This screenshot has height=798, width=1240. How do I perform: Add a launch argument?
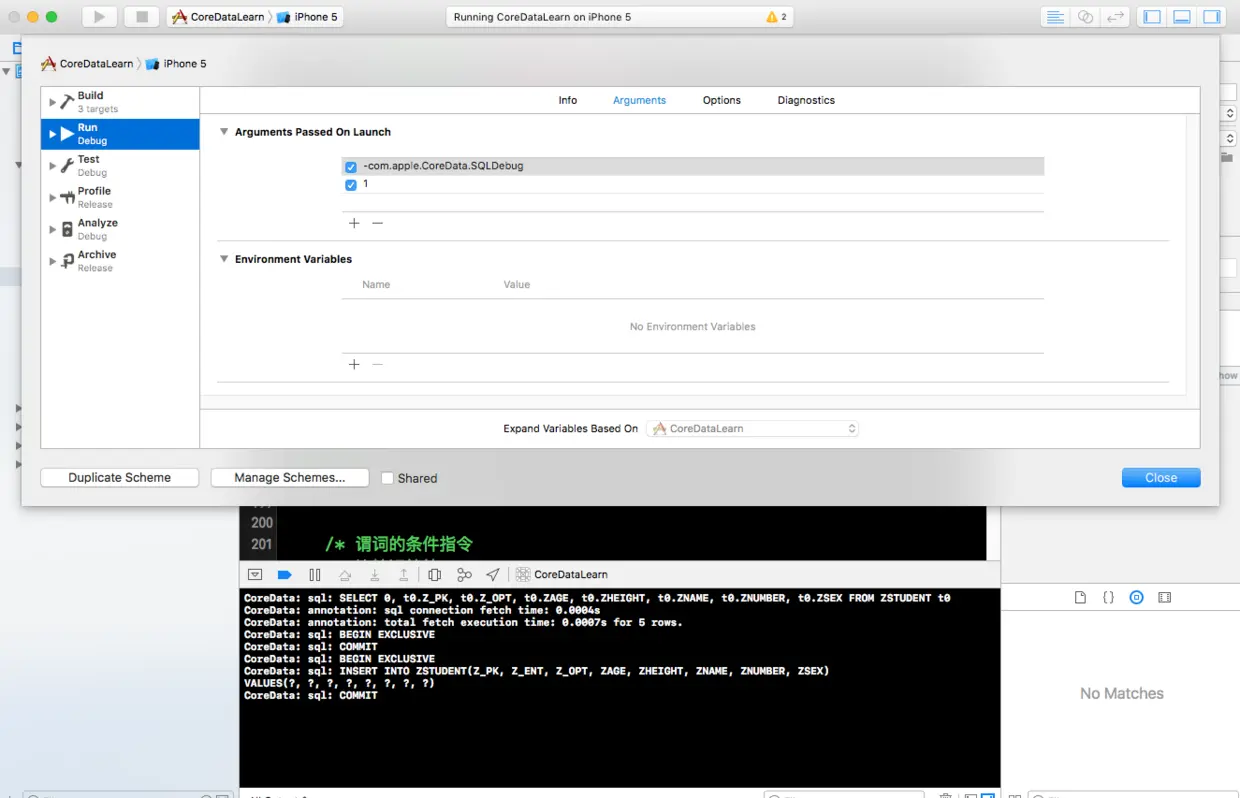(x=354, y=223)
